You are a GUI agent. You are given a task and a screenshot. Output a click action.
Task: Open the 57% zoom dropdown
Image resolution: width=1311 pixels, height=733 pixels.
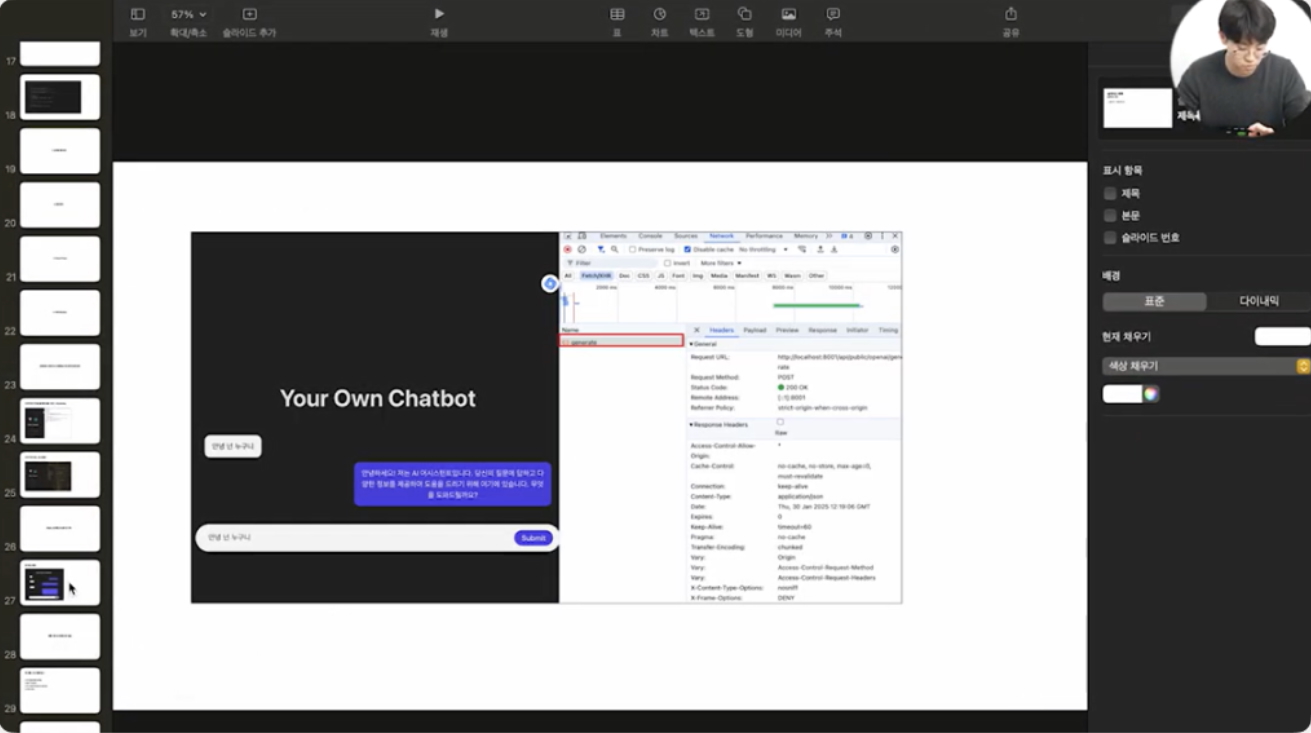click(188, 15)
